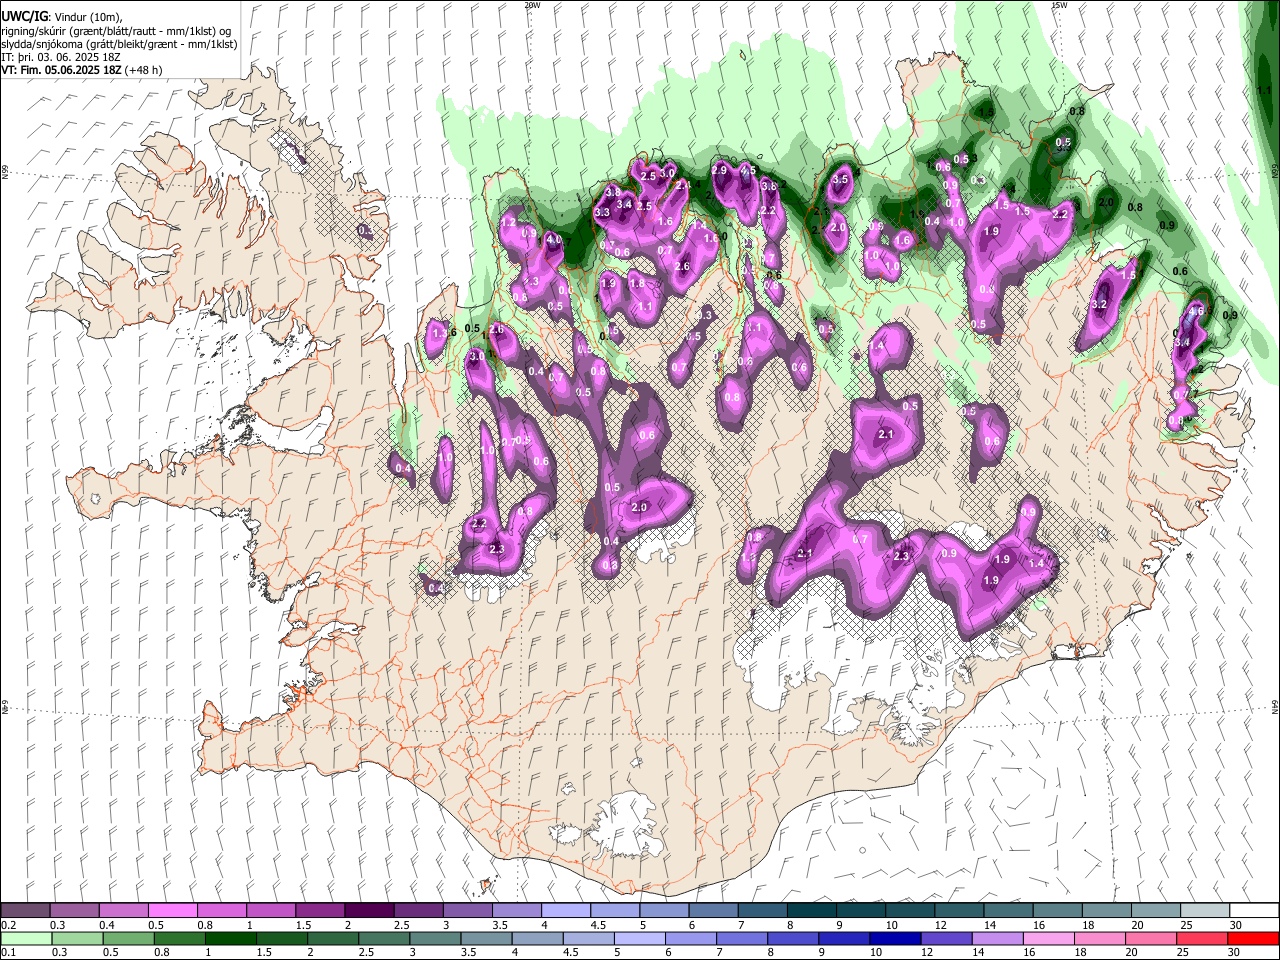Viewport: 1280px width, 960px height.
Task: Pick the snow legend swatch between 8 and 9
Action: pyautogui.click(x=811, y=910)
